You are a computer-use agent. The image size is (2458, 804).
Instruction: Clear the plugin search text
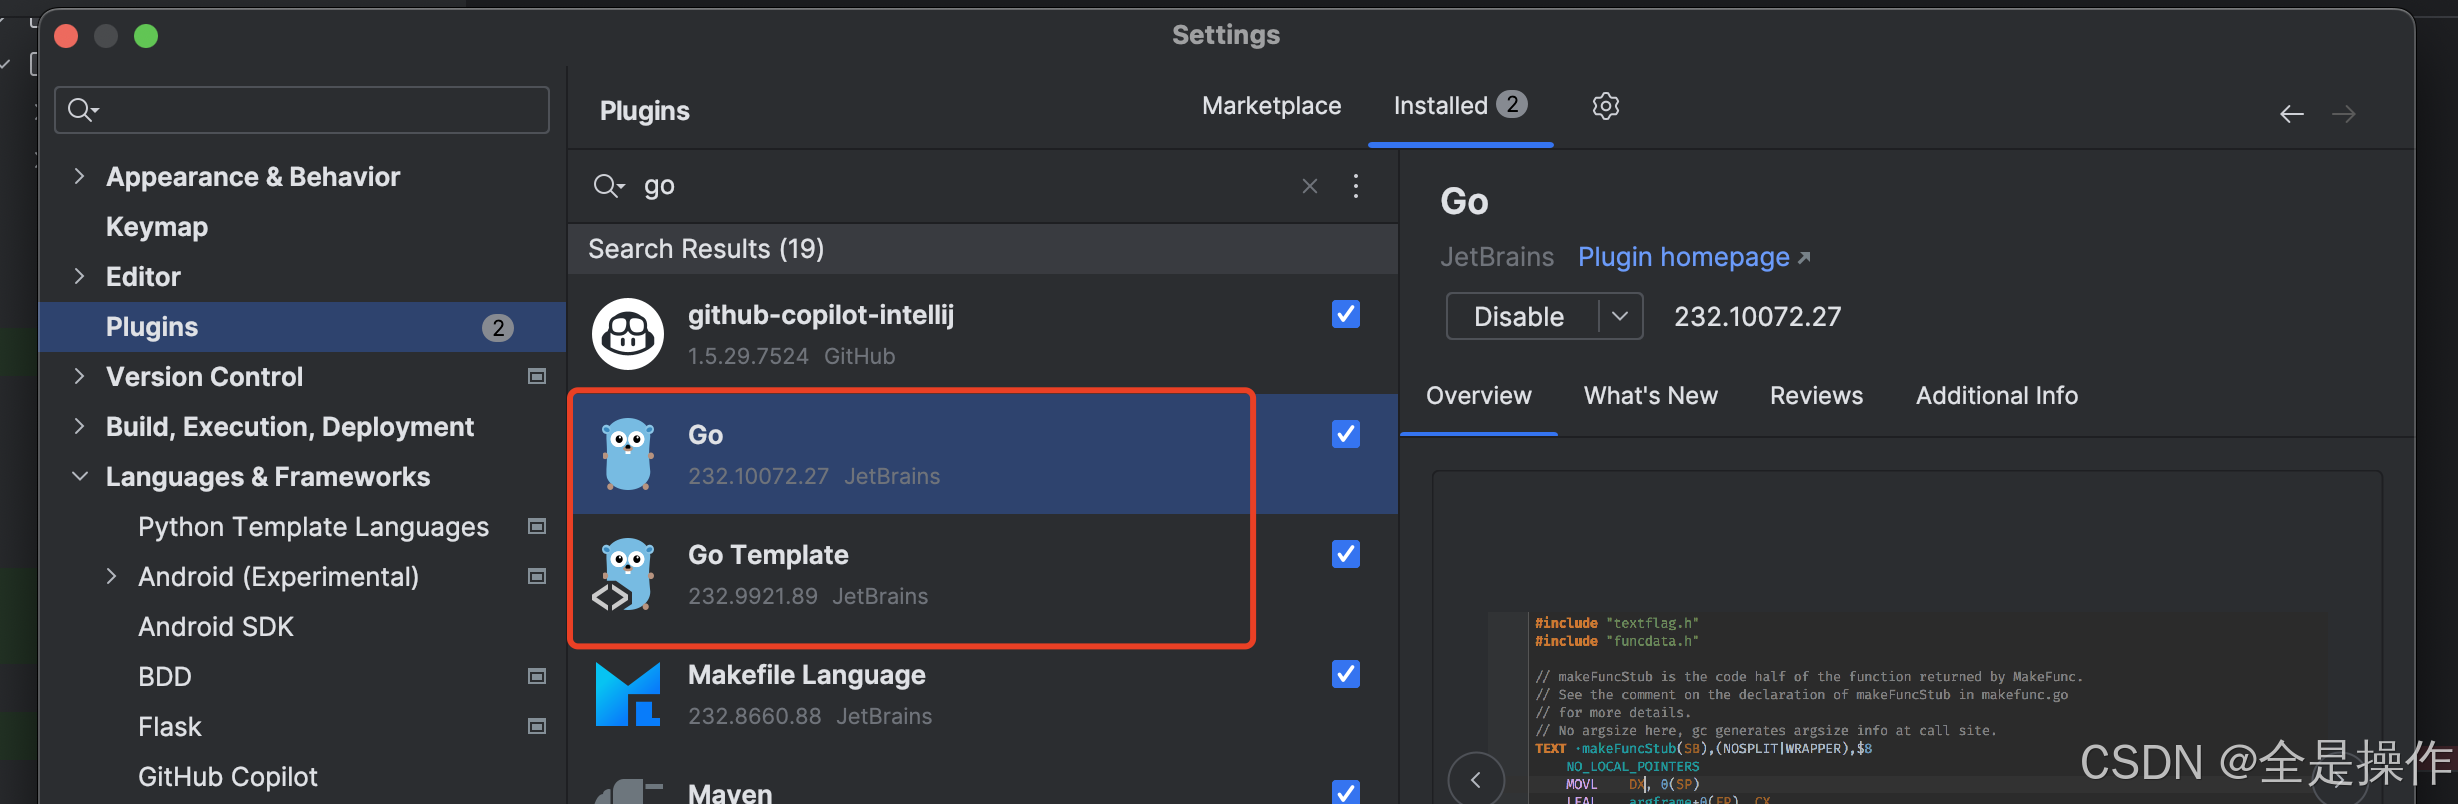[x=1309, y=186]
